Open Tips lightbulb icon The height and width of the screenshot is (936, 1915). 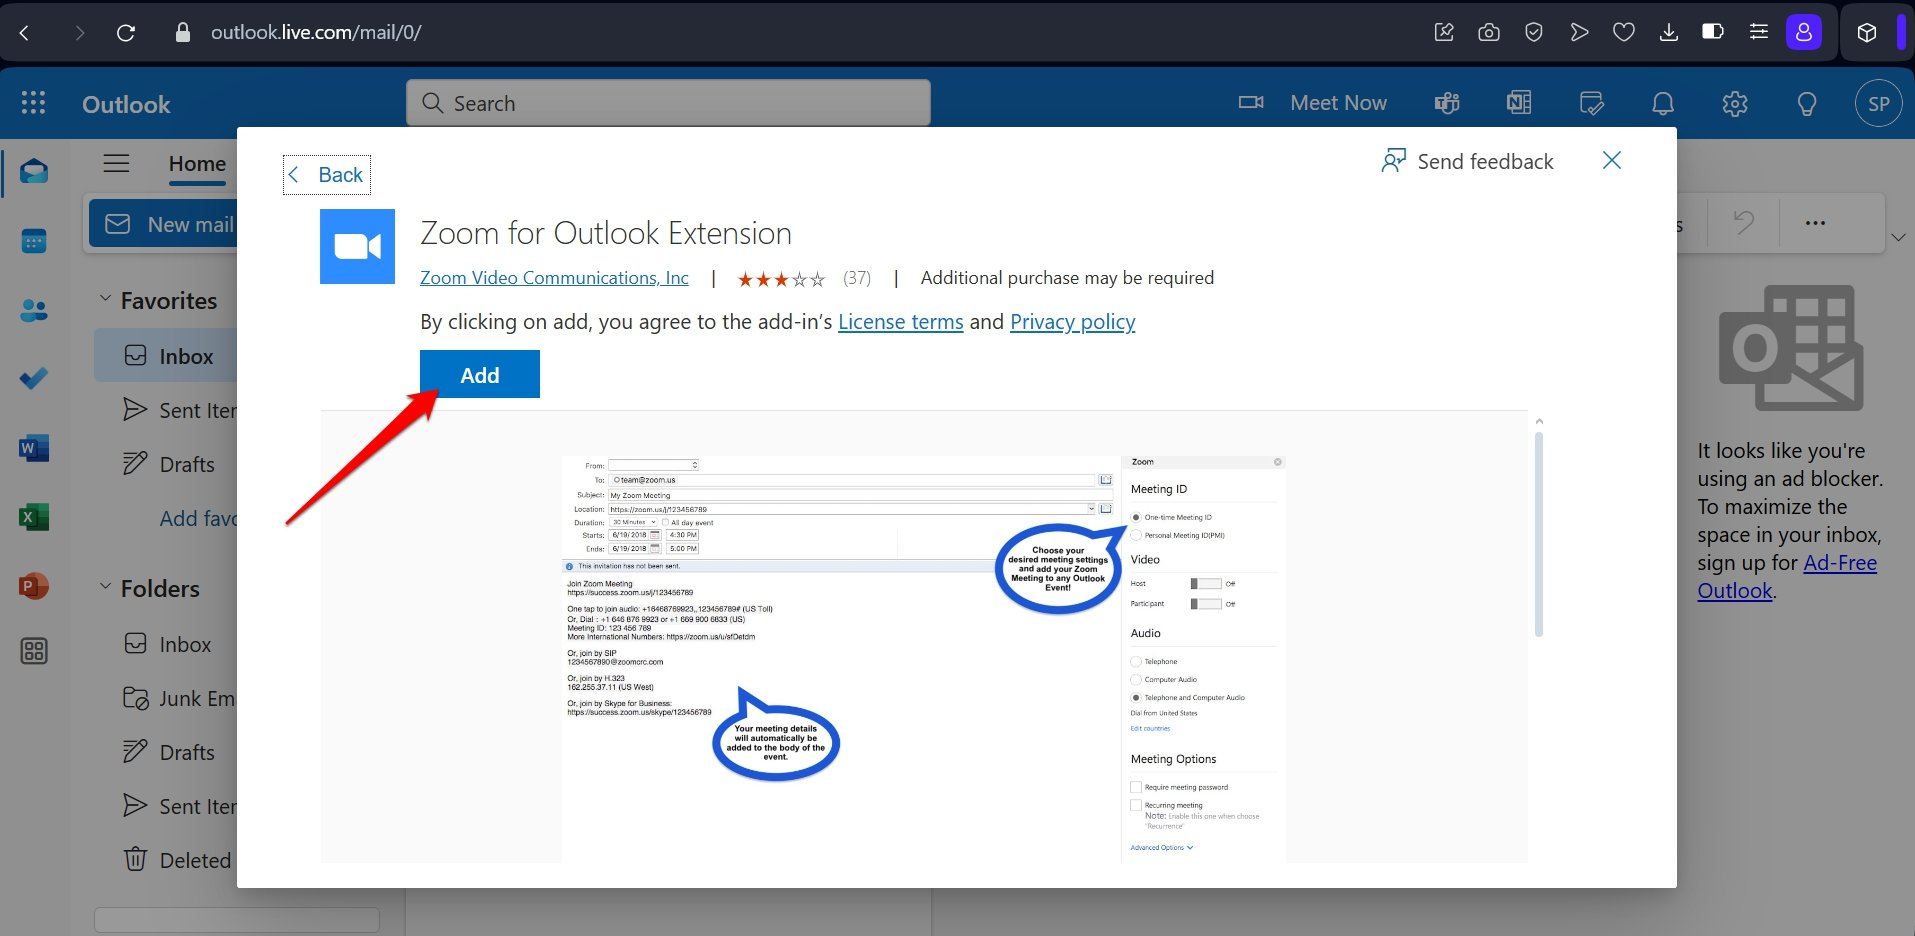tap(1807, 103)
